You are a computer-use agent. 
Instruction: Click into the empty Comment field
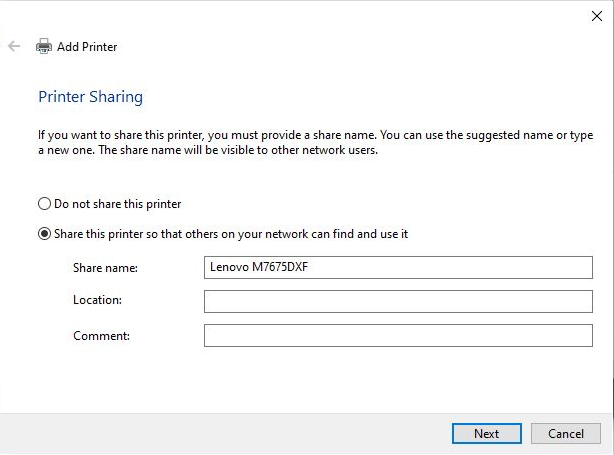(398, 336)
